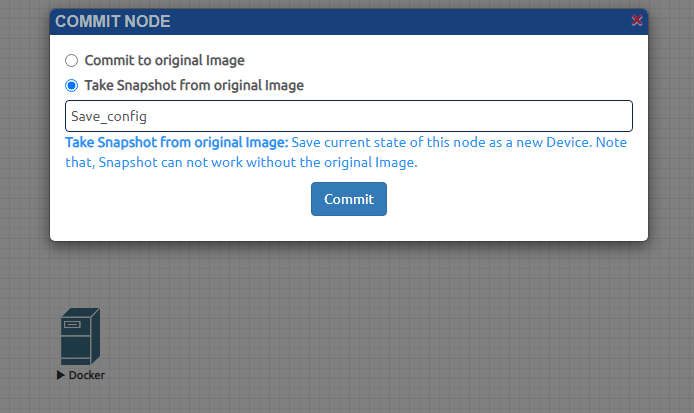
Task: Click the Save_config snapshot name field
Action: tap(349, 116)
